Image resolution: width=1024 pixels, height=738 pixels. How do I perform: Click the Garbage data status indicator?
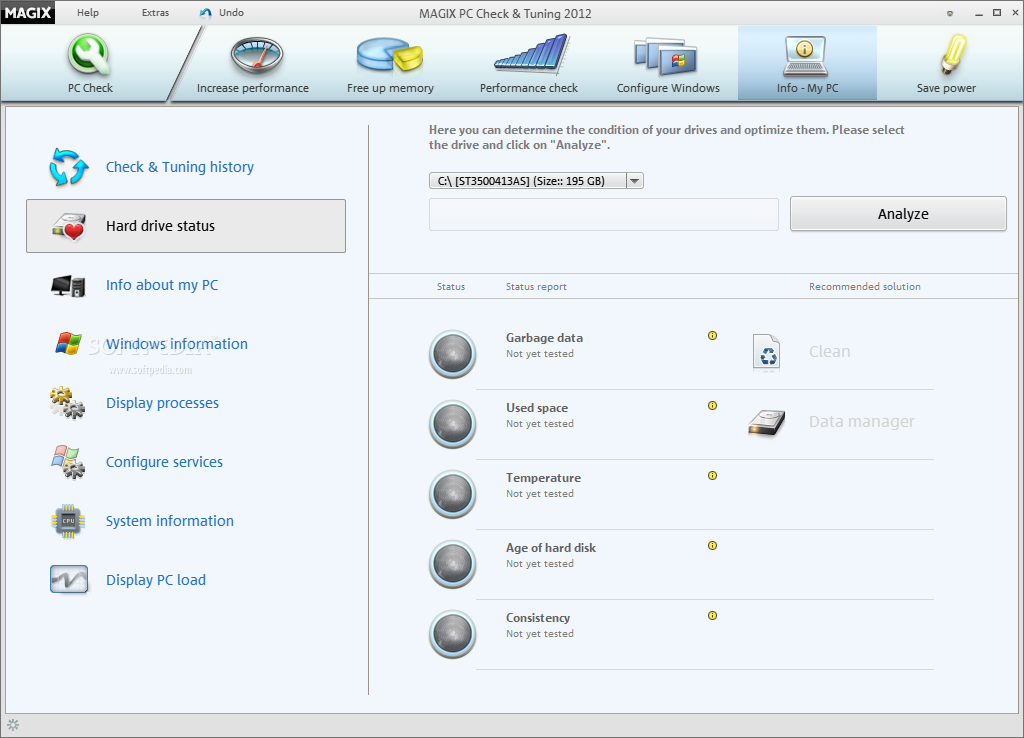452,354
